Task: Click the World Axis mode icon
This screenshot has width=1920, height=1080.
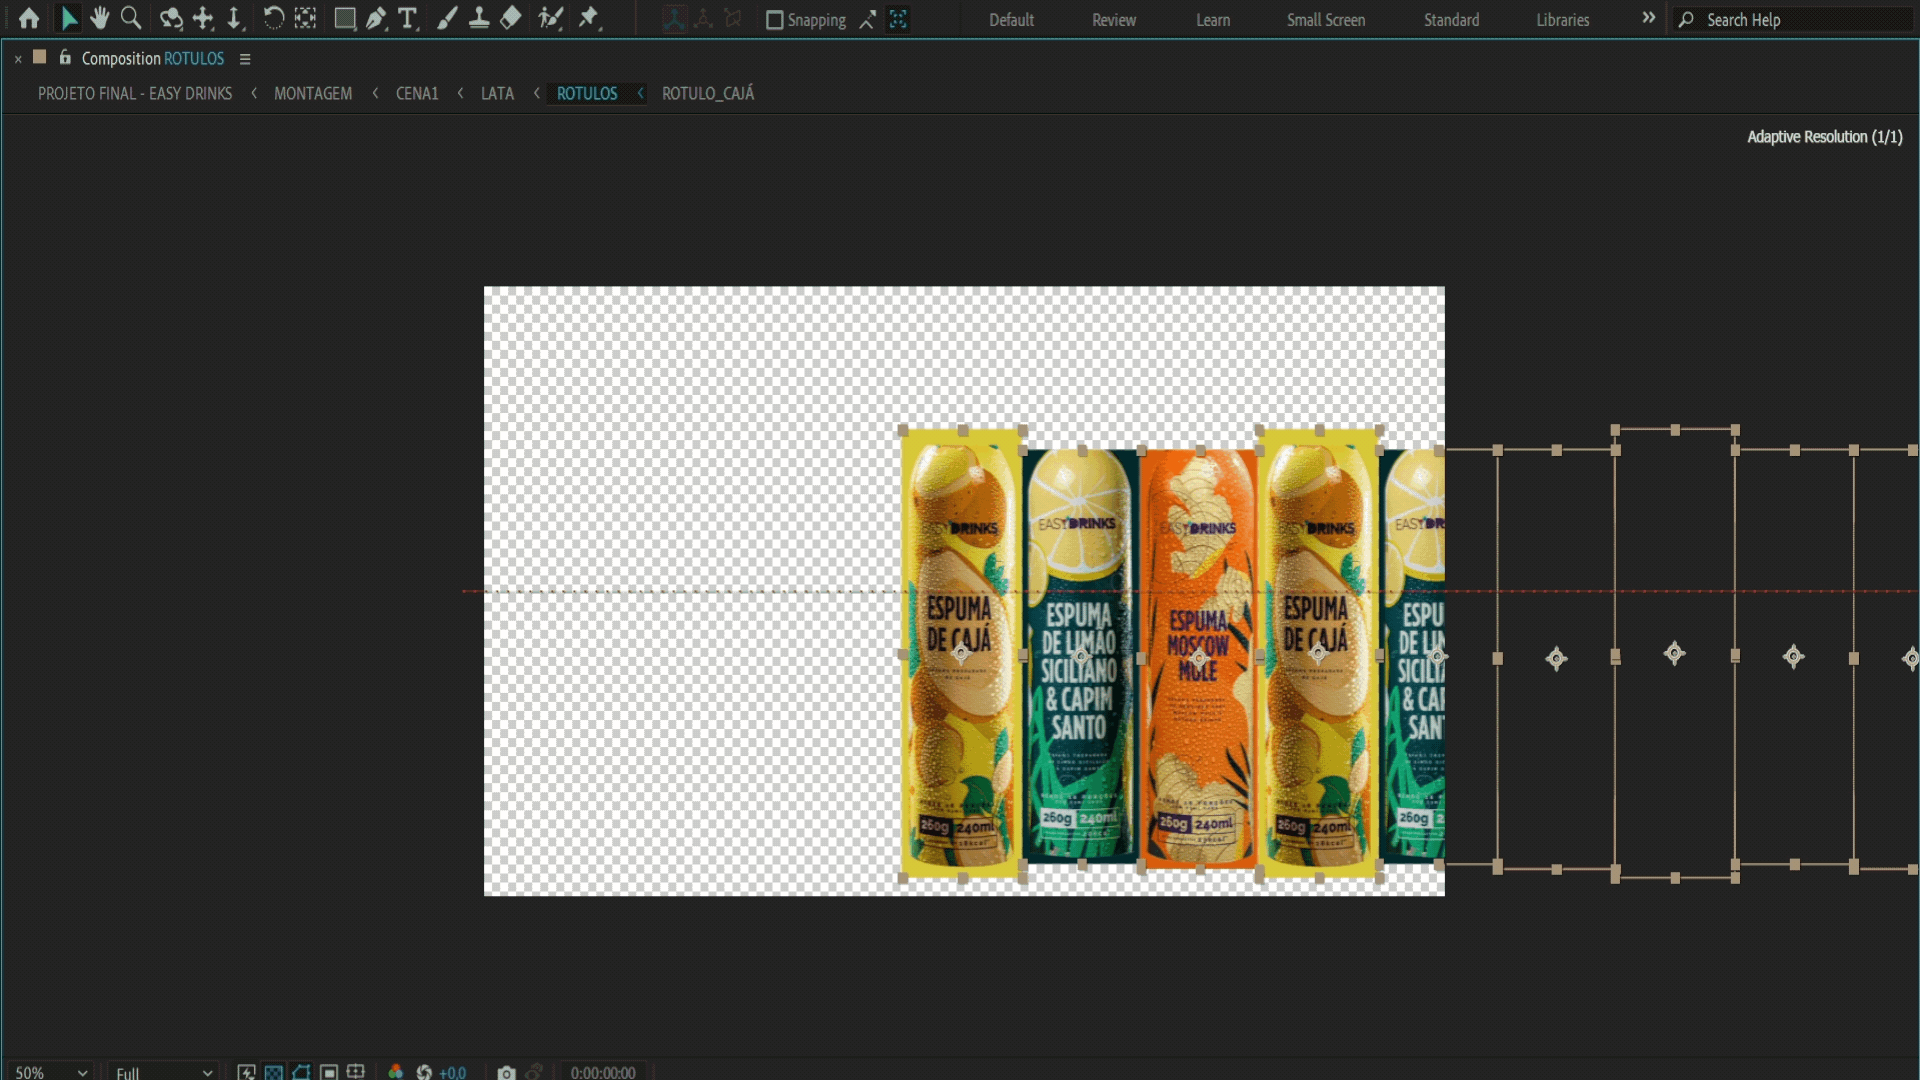Action: click(704, 19)
